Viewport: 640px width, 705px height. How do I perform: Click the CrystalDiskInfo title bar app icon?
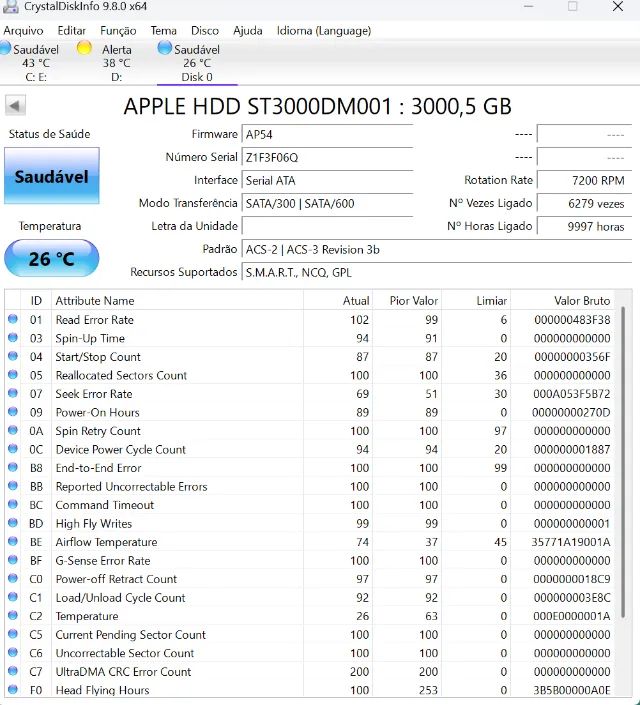point(10,6)
